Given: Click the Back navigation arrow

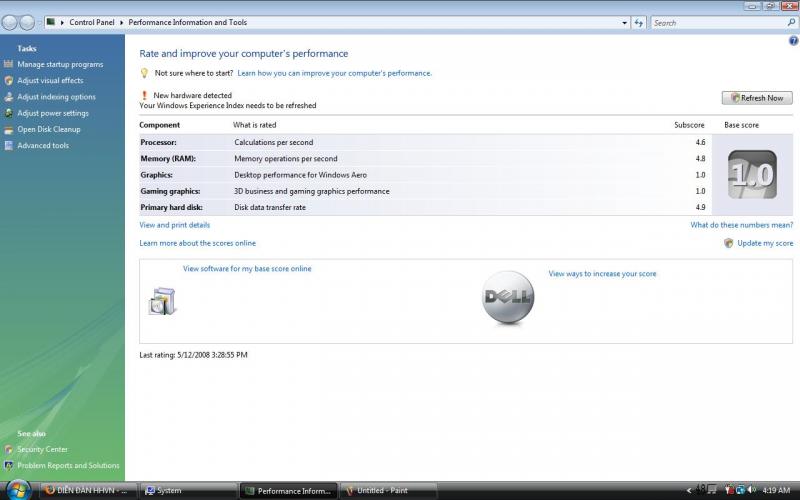Looking at the screenshot, I should point(11,22).
